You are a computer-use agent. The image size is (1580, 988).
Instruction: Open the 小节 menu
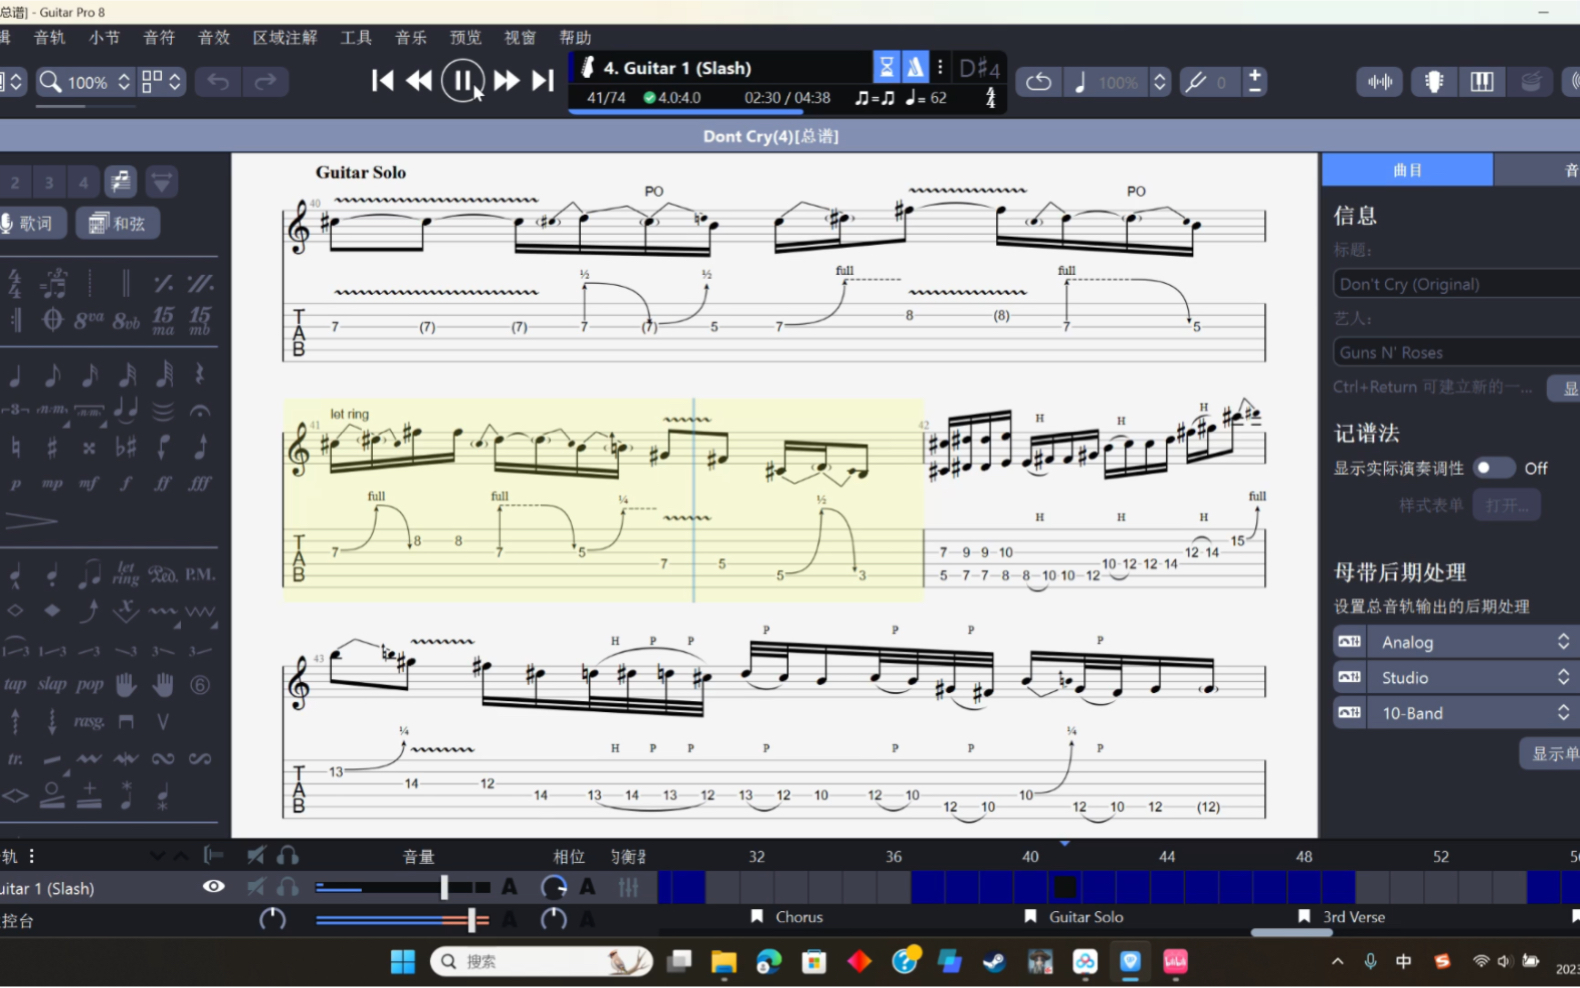[104, 37]
